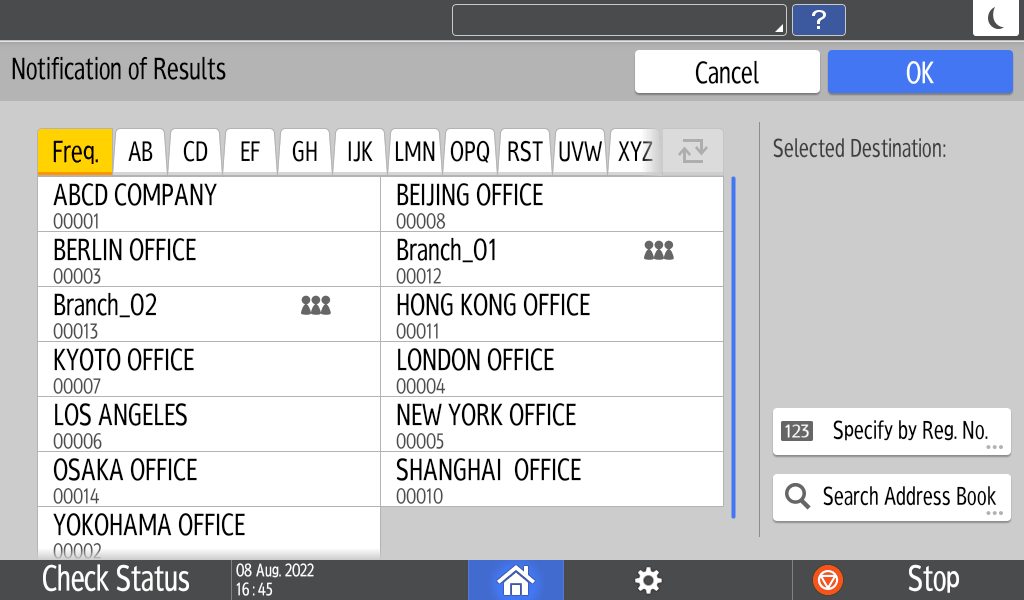
Task: Tap the question mark help icon
Action: tap(818, 20)
